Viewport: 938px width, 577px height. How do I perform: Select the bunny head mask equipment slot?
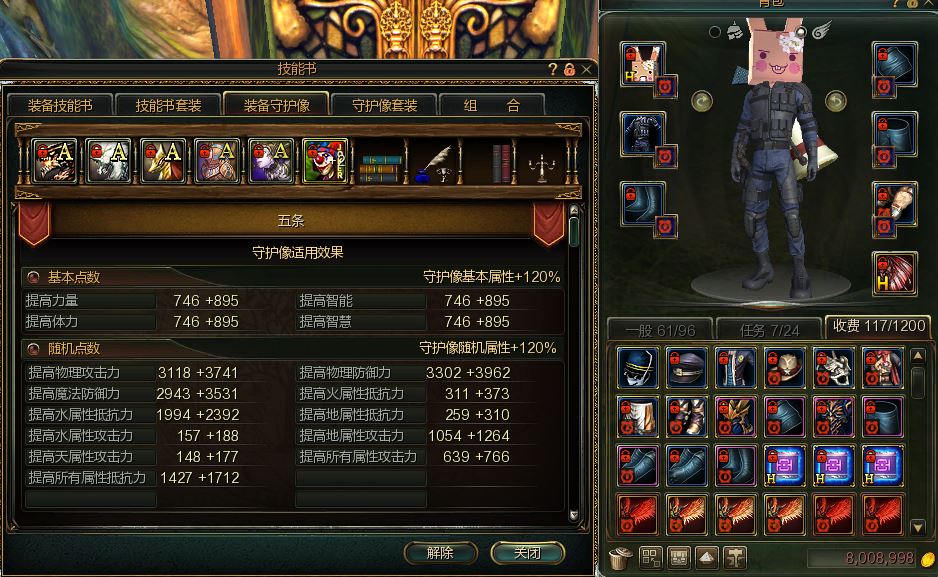(642, 64)
